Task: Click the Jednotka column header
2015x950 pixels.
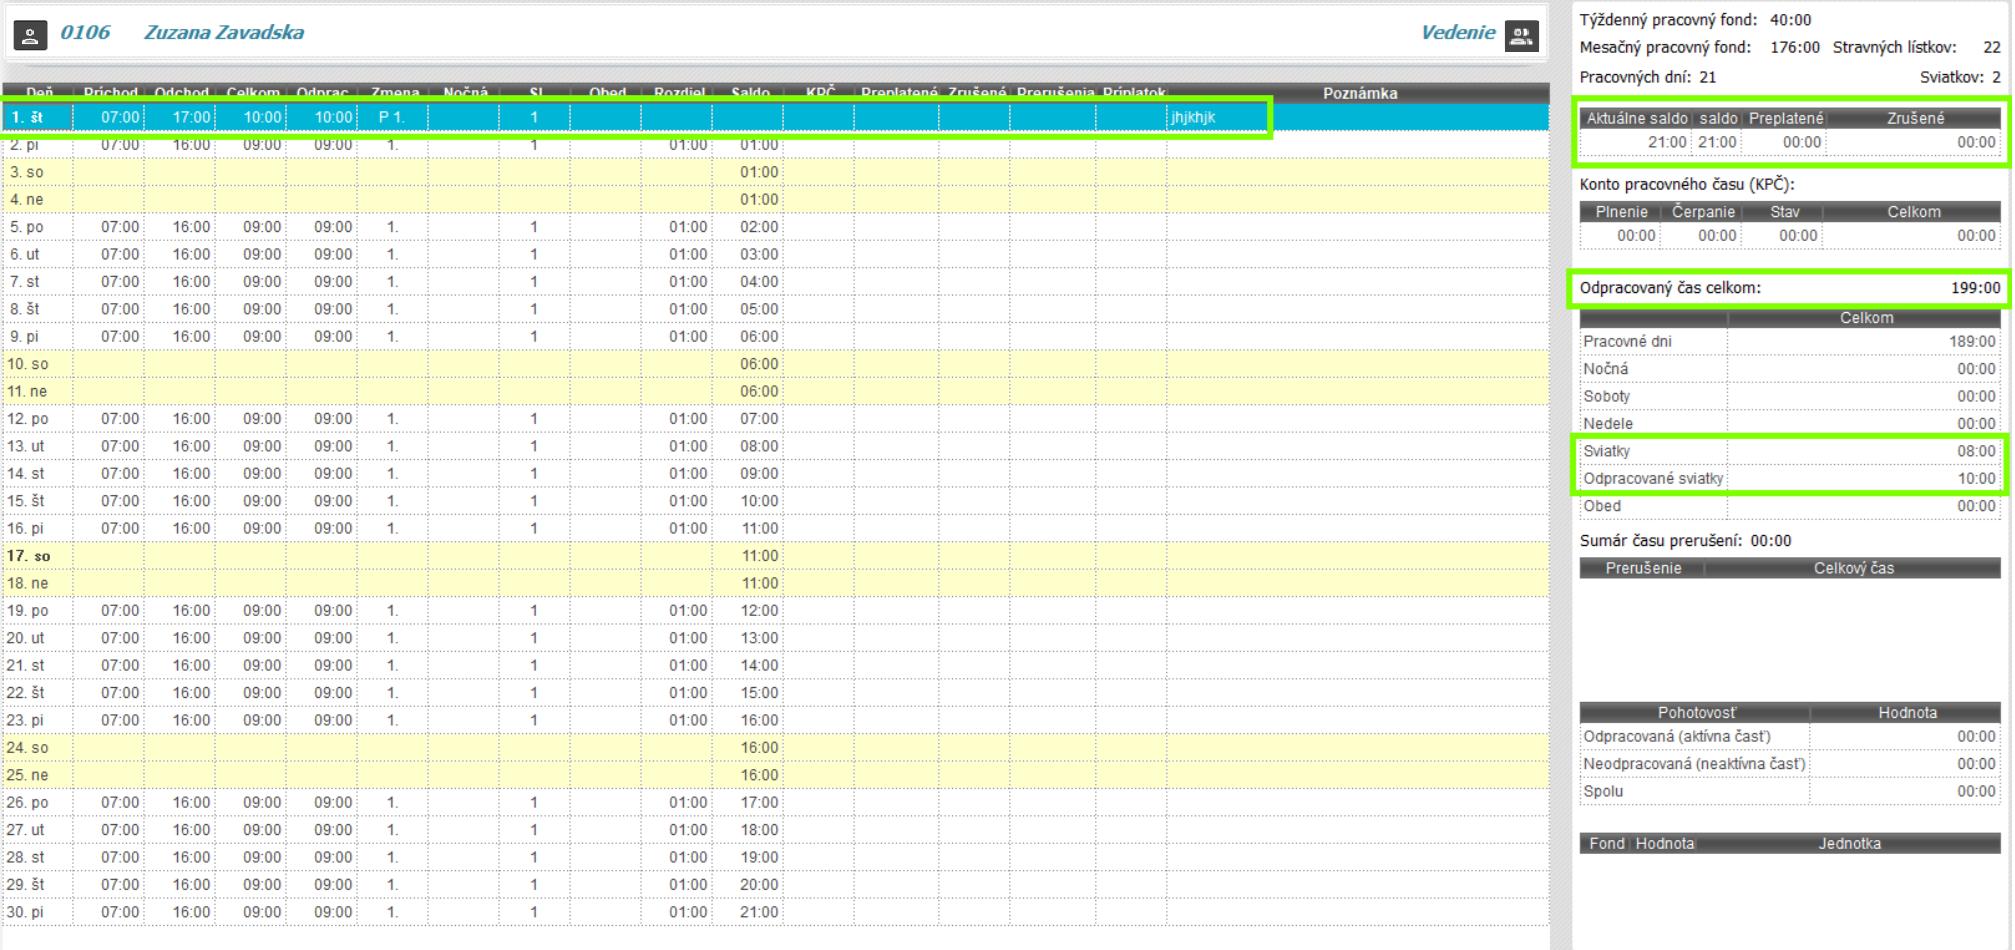Action: coord(1848,843)
